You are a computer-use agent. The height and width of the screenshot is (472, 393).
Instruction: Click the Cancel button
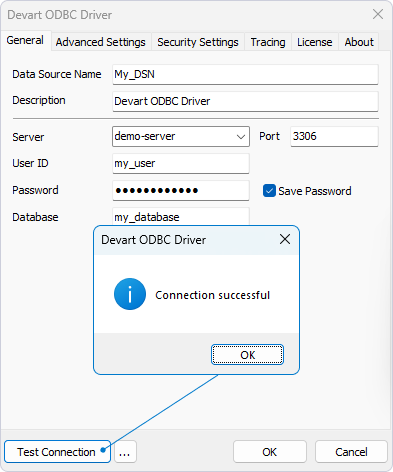(x=351, y=452)
